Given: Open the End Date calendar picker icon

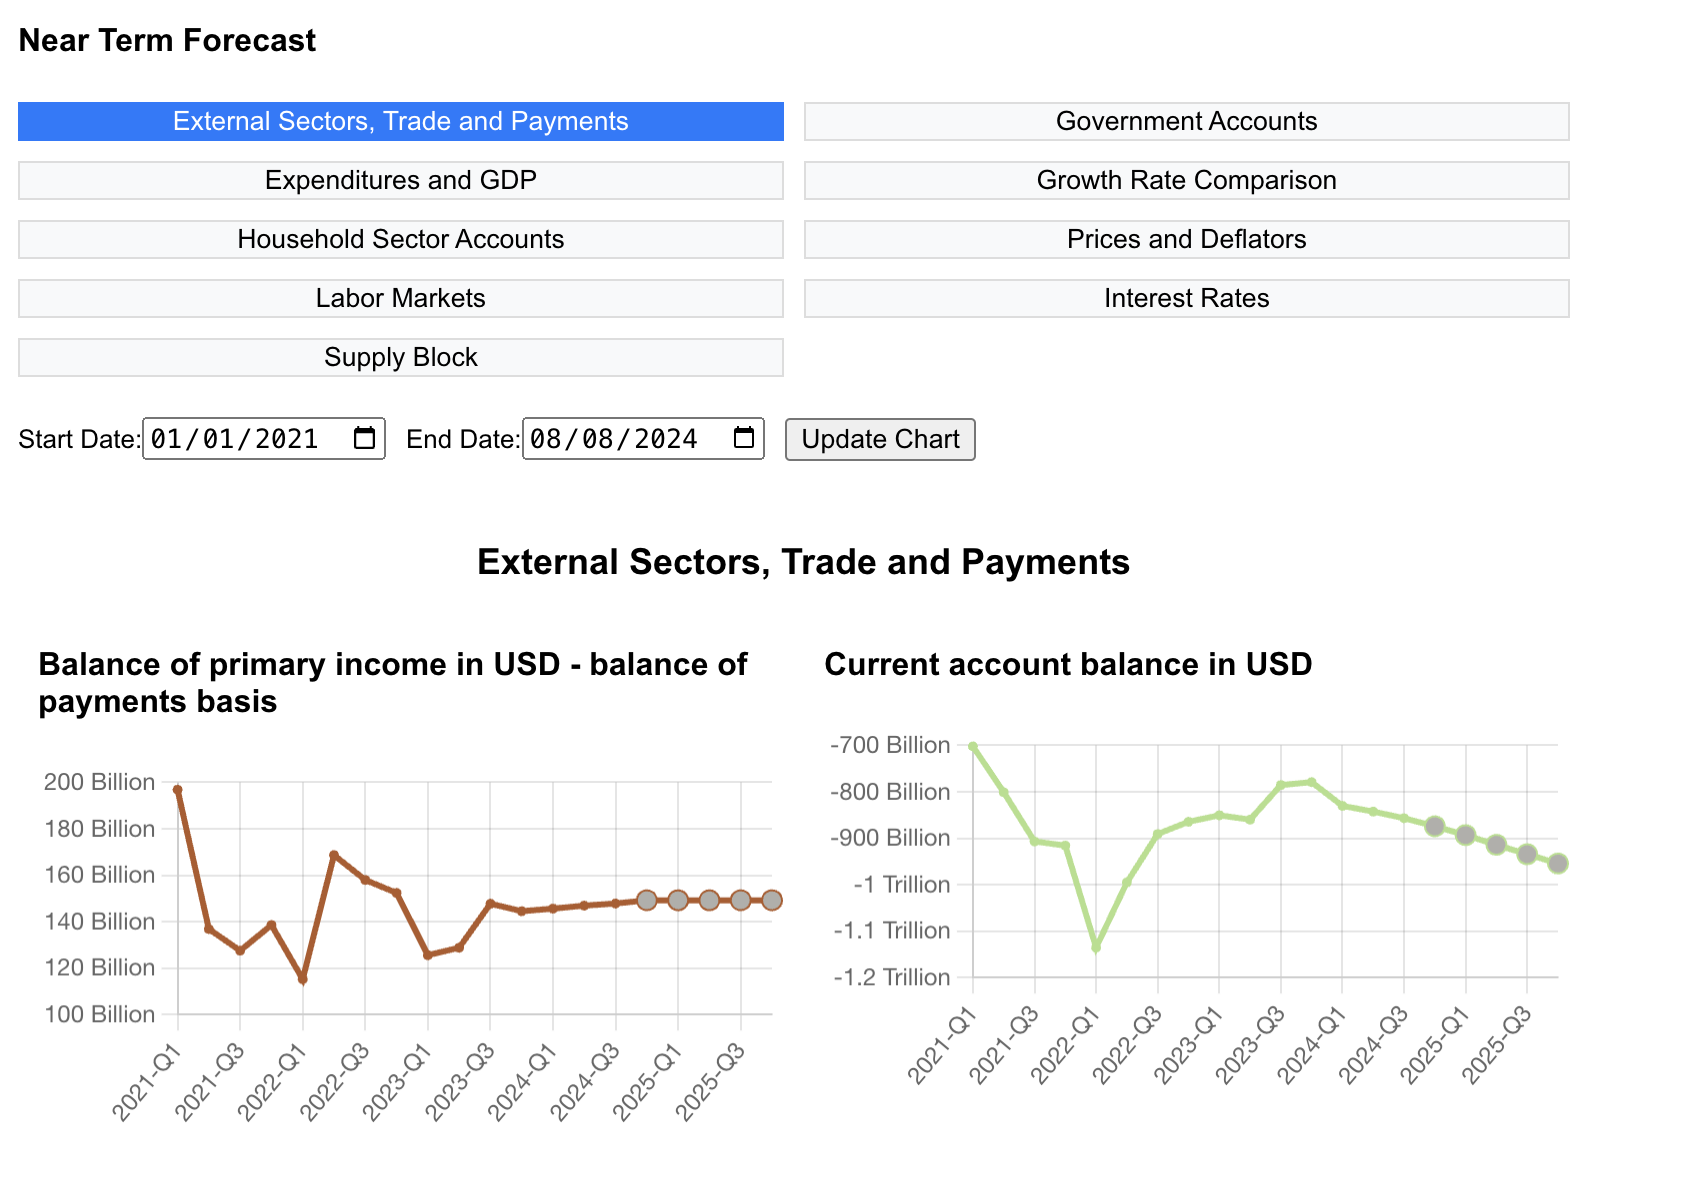Looking at the screenshot, I should pos(744,438).
